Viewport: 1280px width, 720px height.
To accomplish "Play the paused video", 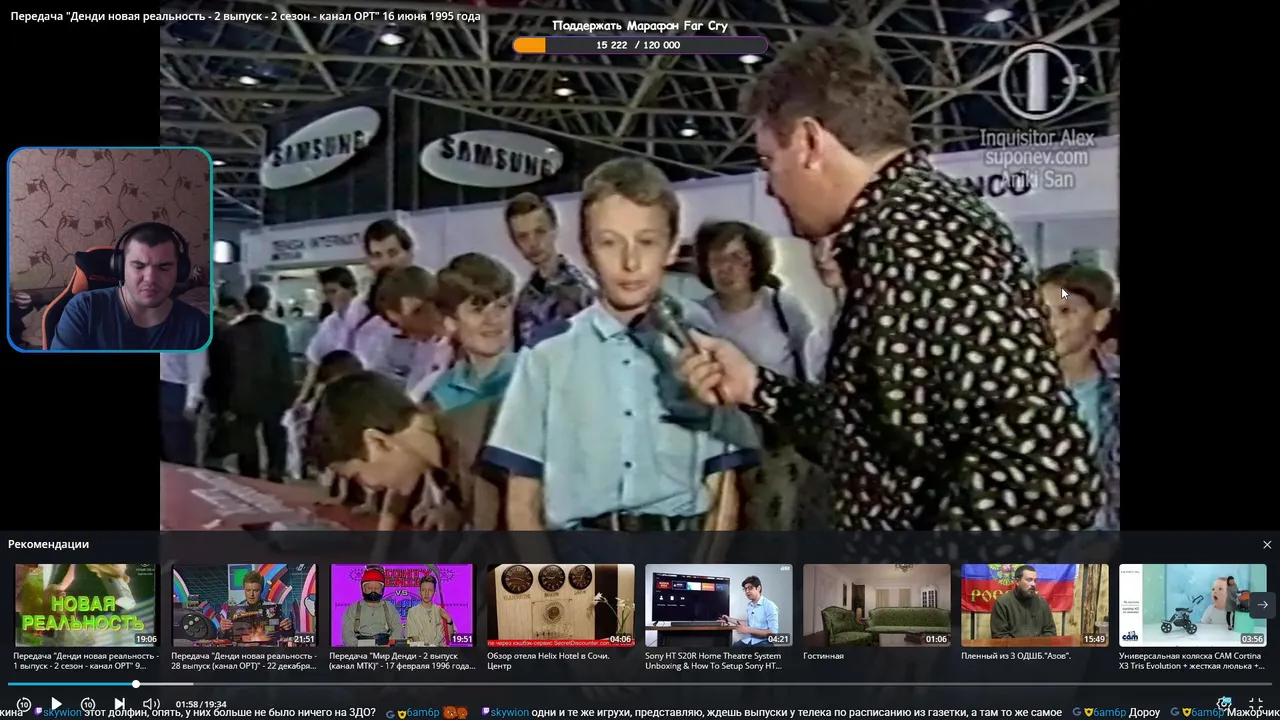I will coord(56,704).
